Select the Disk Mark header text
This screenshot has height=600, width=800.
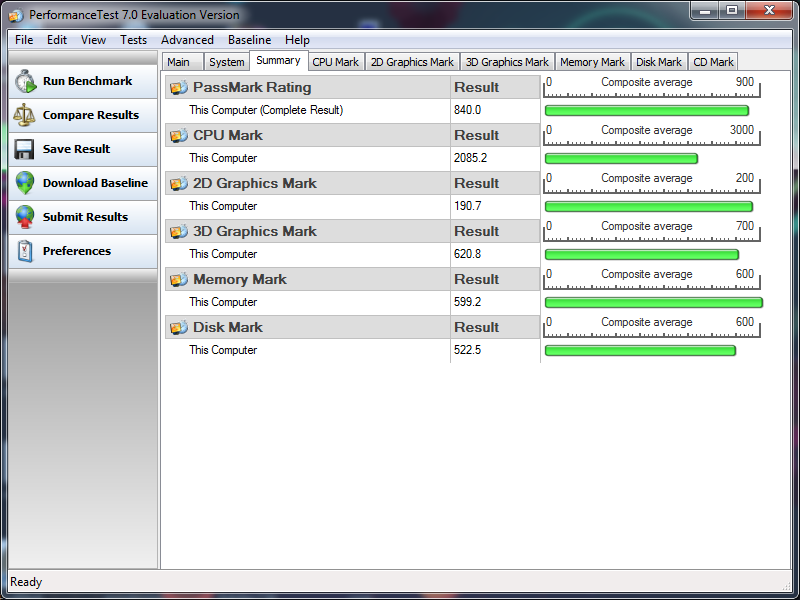coord(228,327)
